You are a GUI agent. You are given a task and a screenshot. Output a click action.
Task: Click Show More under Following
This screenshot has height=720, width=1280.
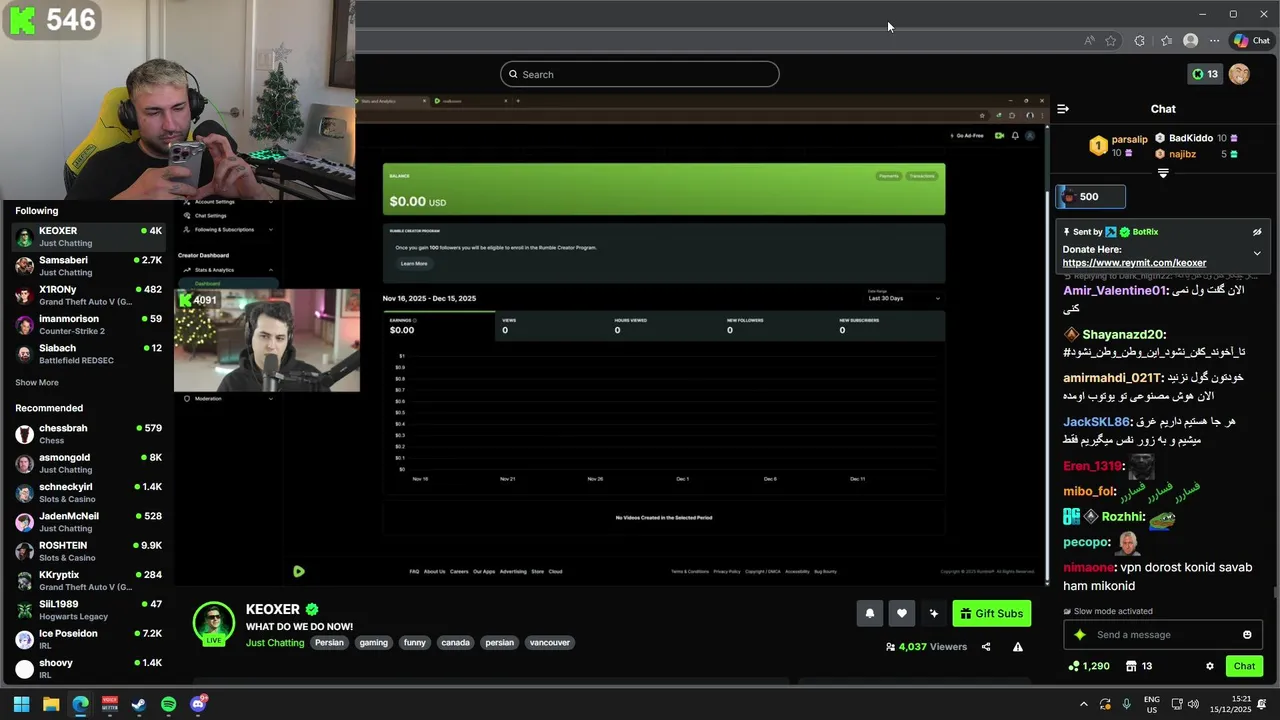37,382
